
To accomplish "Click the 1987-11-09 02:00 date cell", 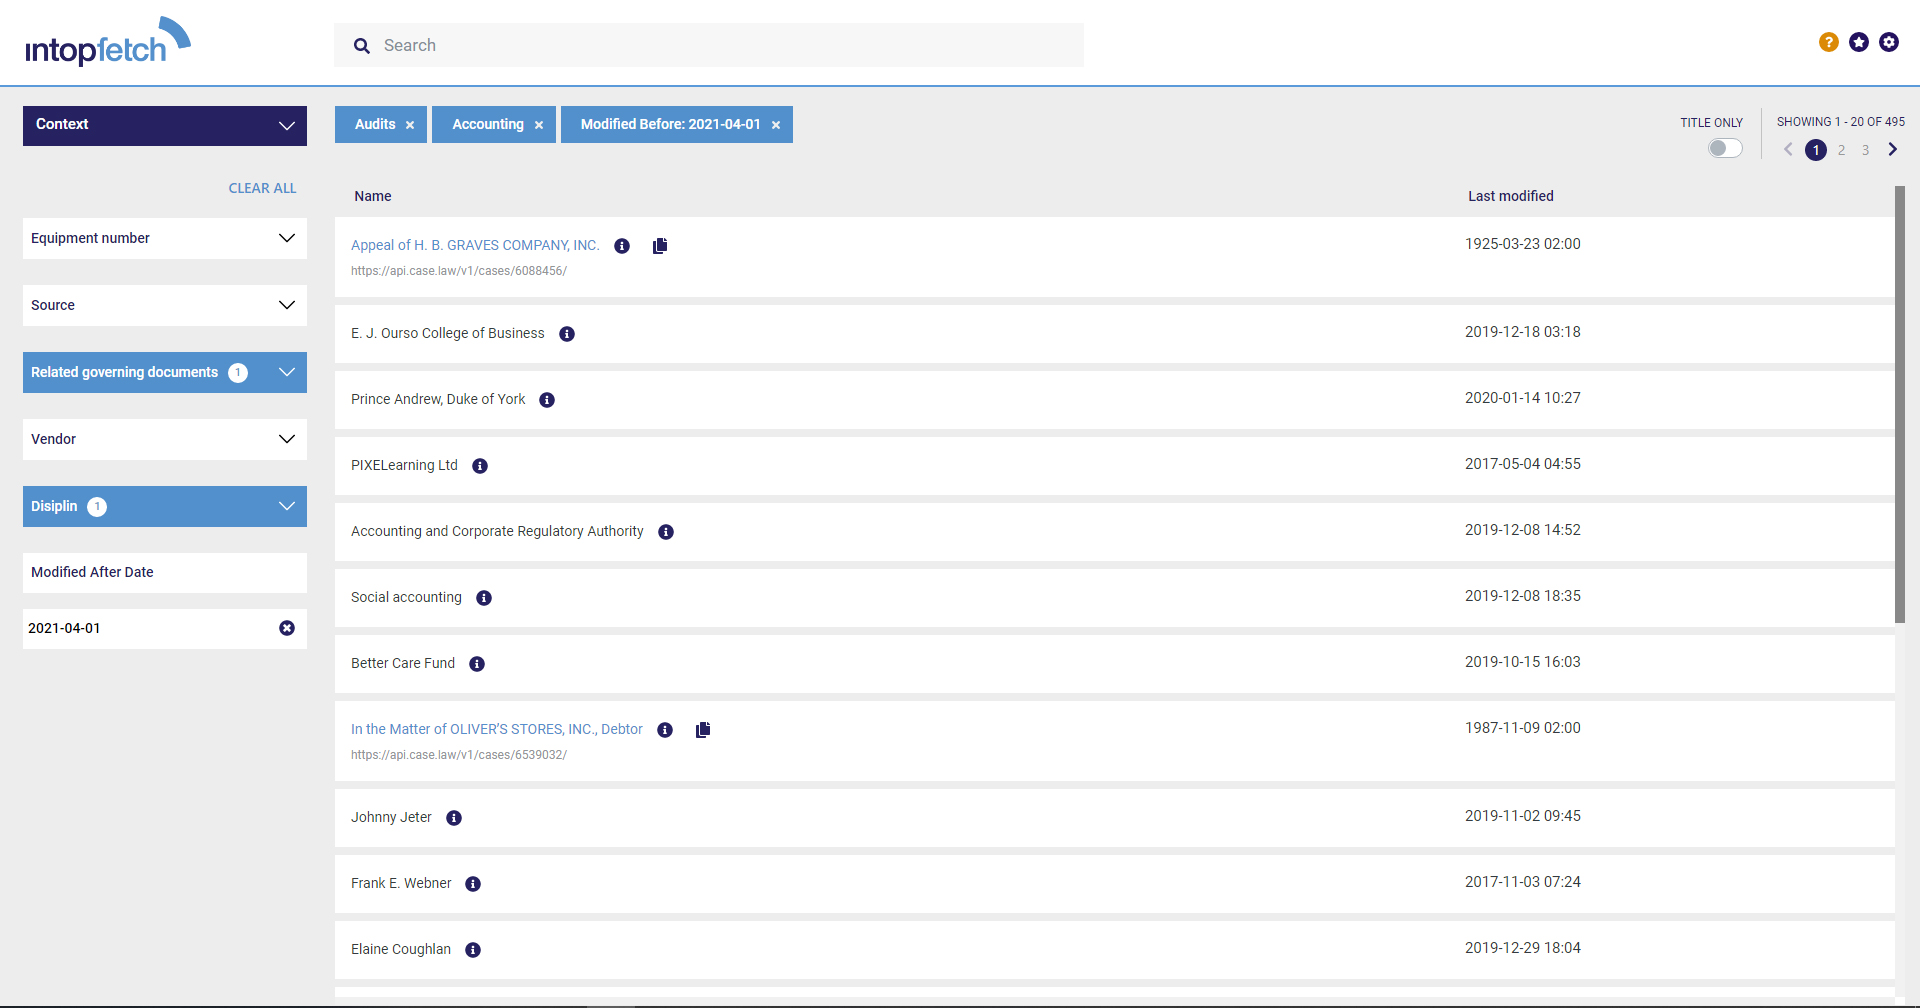I will tap(1523, 728).
